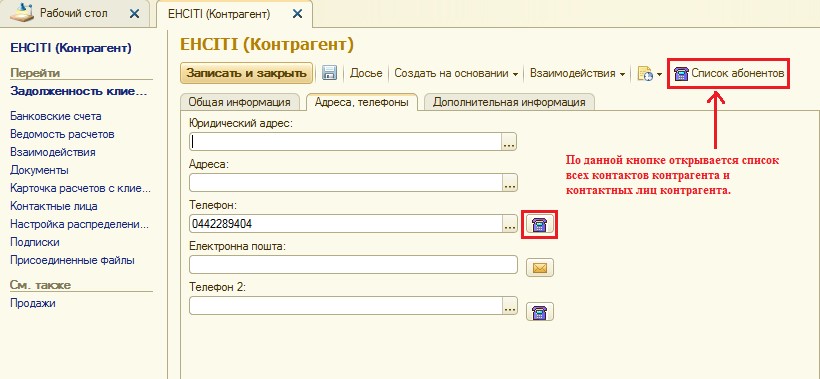Dial the number beside the Телефон field
The image size is (820, 379).
[540, 224]
